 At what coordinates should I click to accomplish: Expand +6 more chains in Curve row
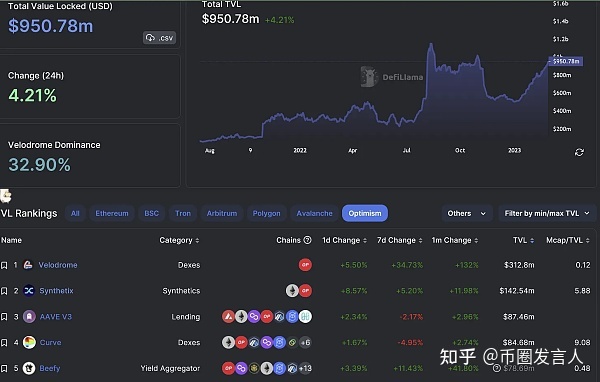[x=305, y=343]
